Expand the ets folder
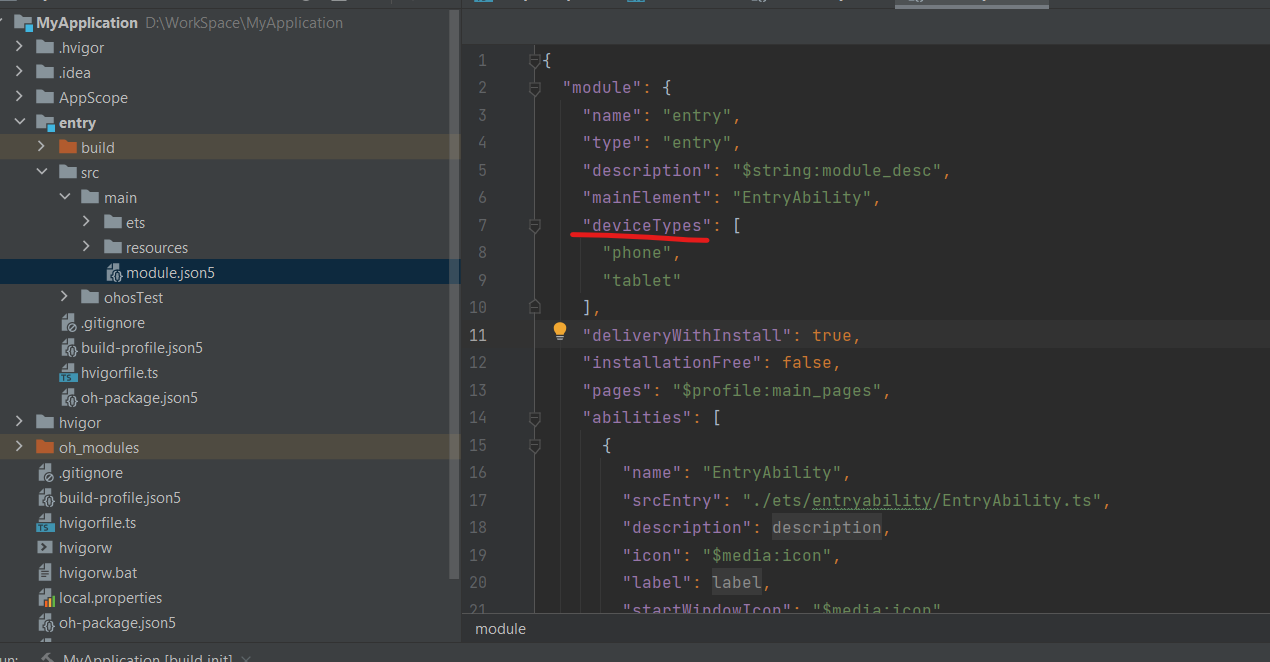The width and height of the screenshot is (1270, 662). (x=87, y=222)
